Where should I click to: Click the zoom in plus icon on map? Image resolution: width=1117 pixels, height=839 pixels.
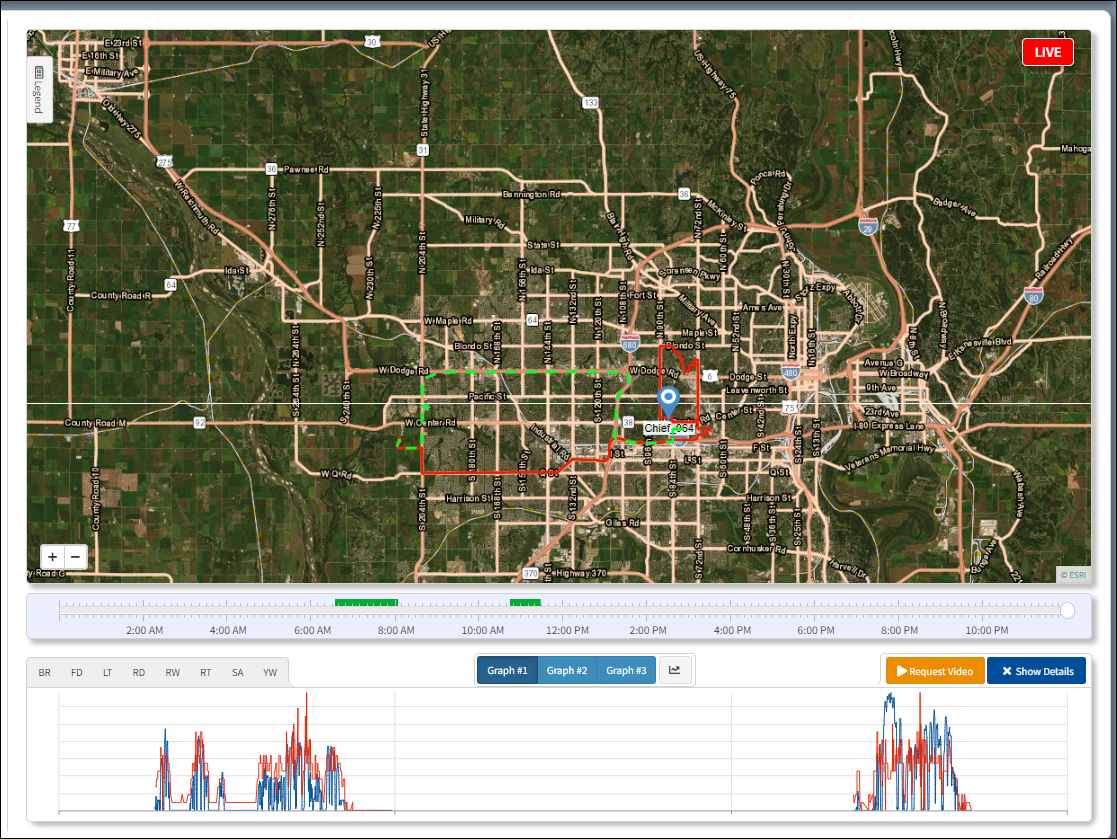(x=52, y=556)
